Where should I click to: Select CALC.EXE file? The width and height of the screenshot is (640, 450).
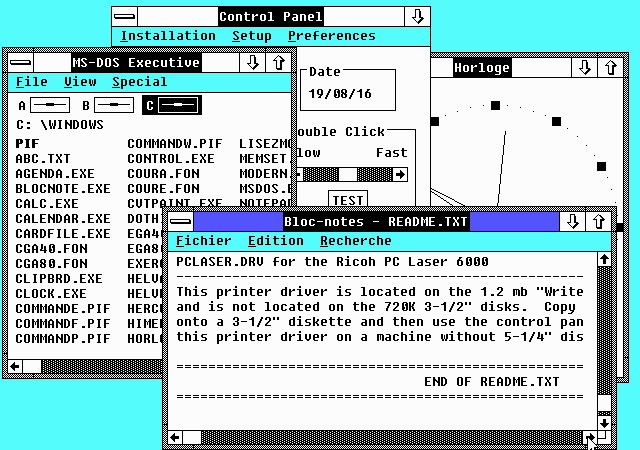coord(47,203)
